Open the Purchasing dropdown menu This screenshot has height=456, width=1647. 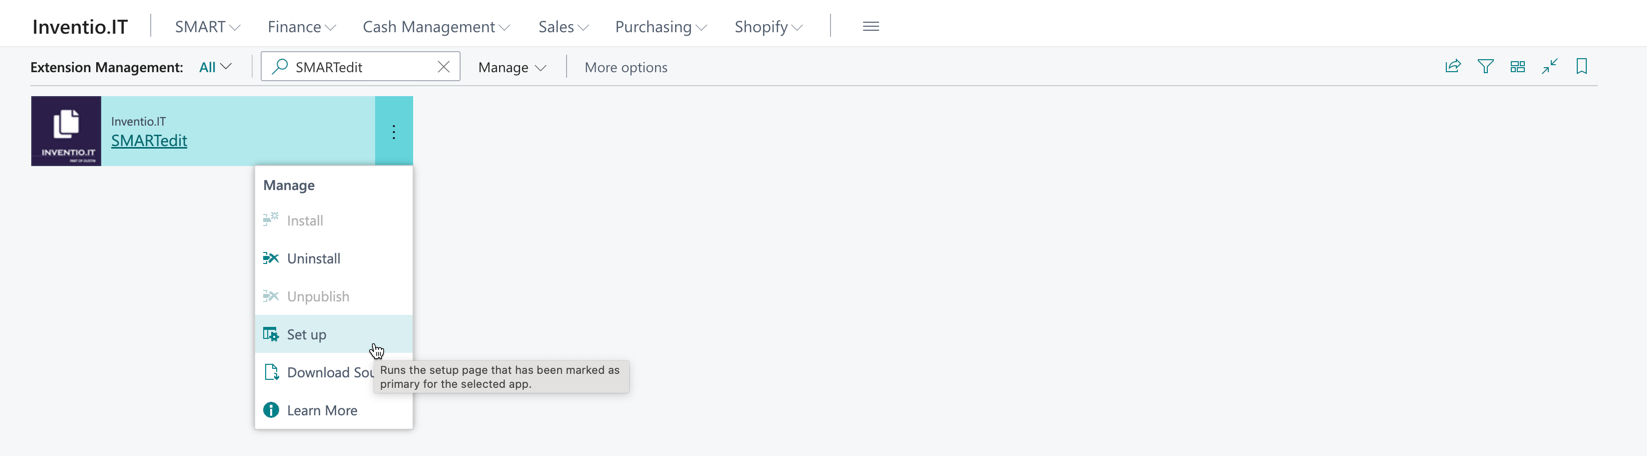coord(660,27)
